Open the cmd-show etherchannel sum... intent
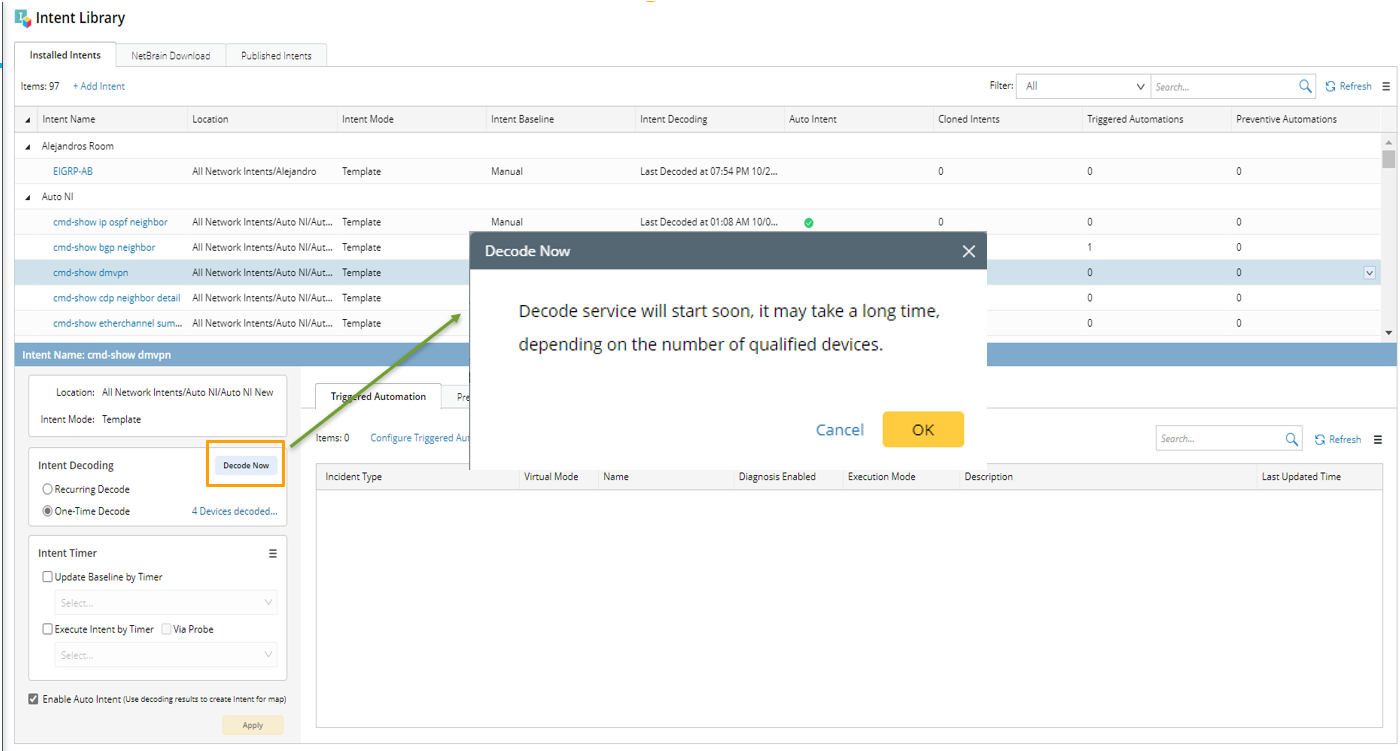Viewport: 1400px width, 751px height. tap(117, 323)
